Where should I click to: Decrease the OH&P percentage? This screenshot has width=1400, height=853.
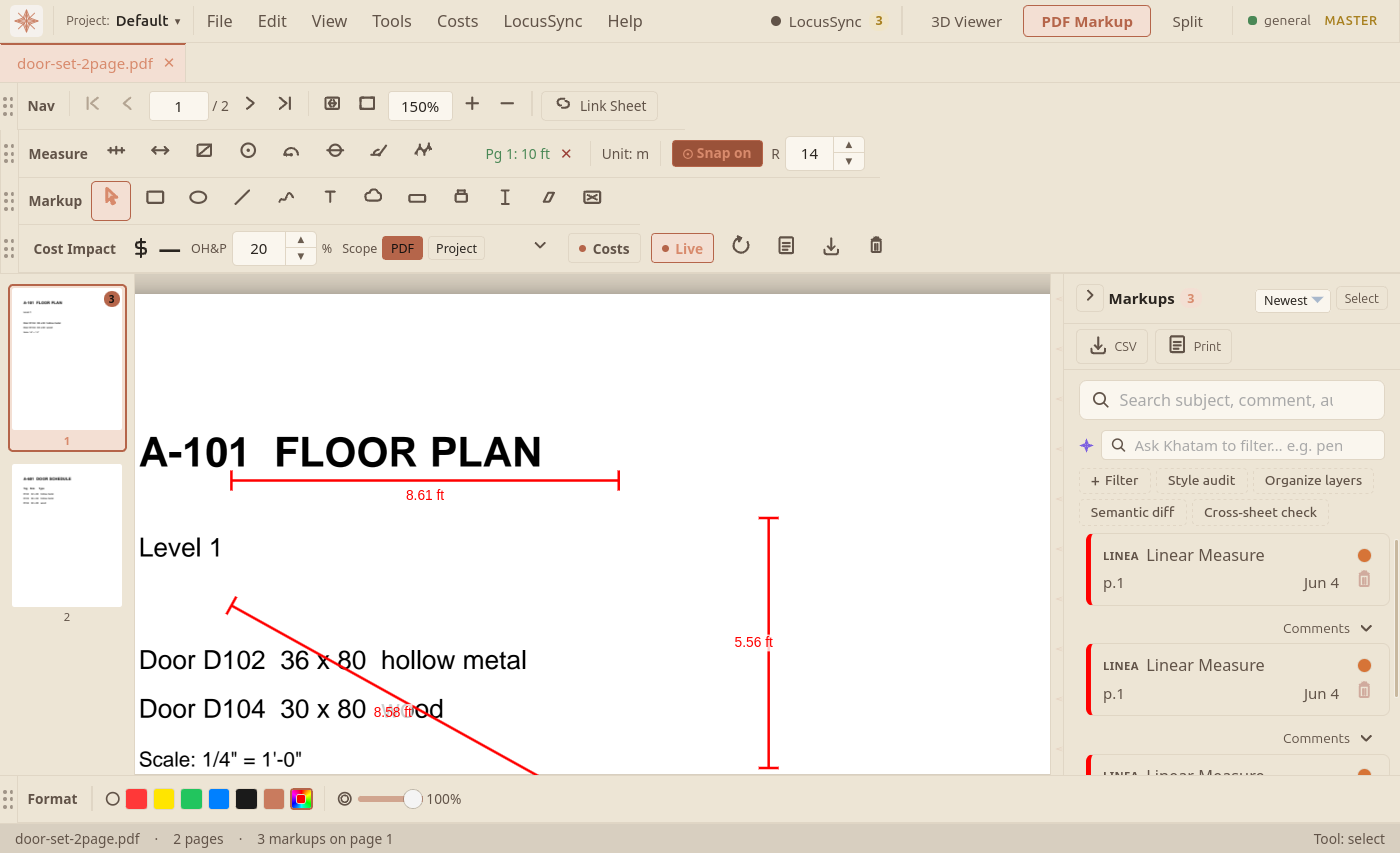click(301, 257)
